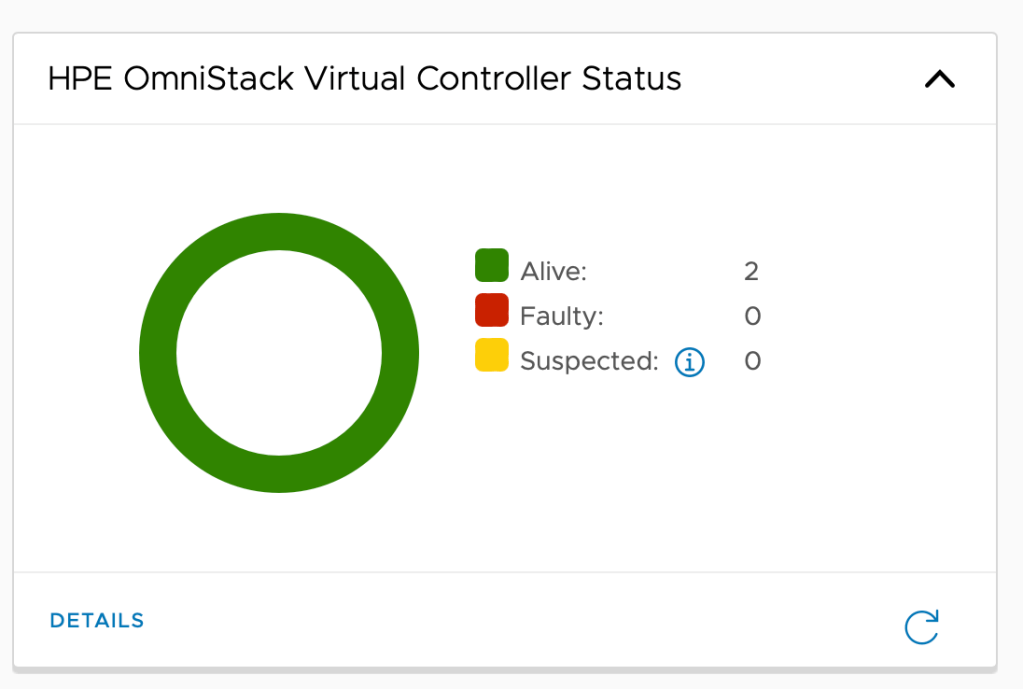Click the white center of the donut chart
This screenshot has width=1023, height=689.
point(279,353)
